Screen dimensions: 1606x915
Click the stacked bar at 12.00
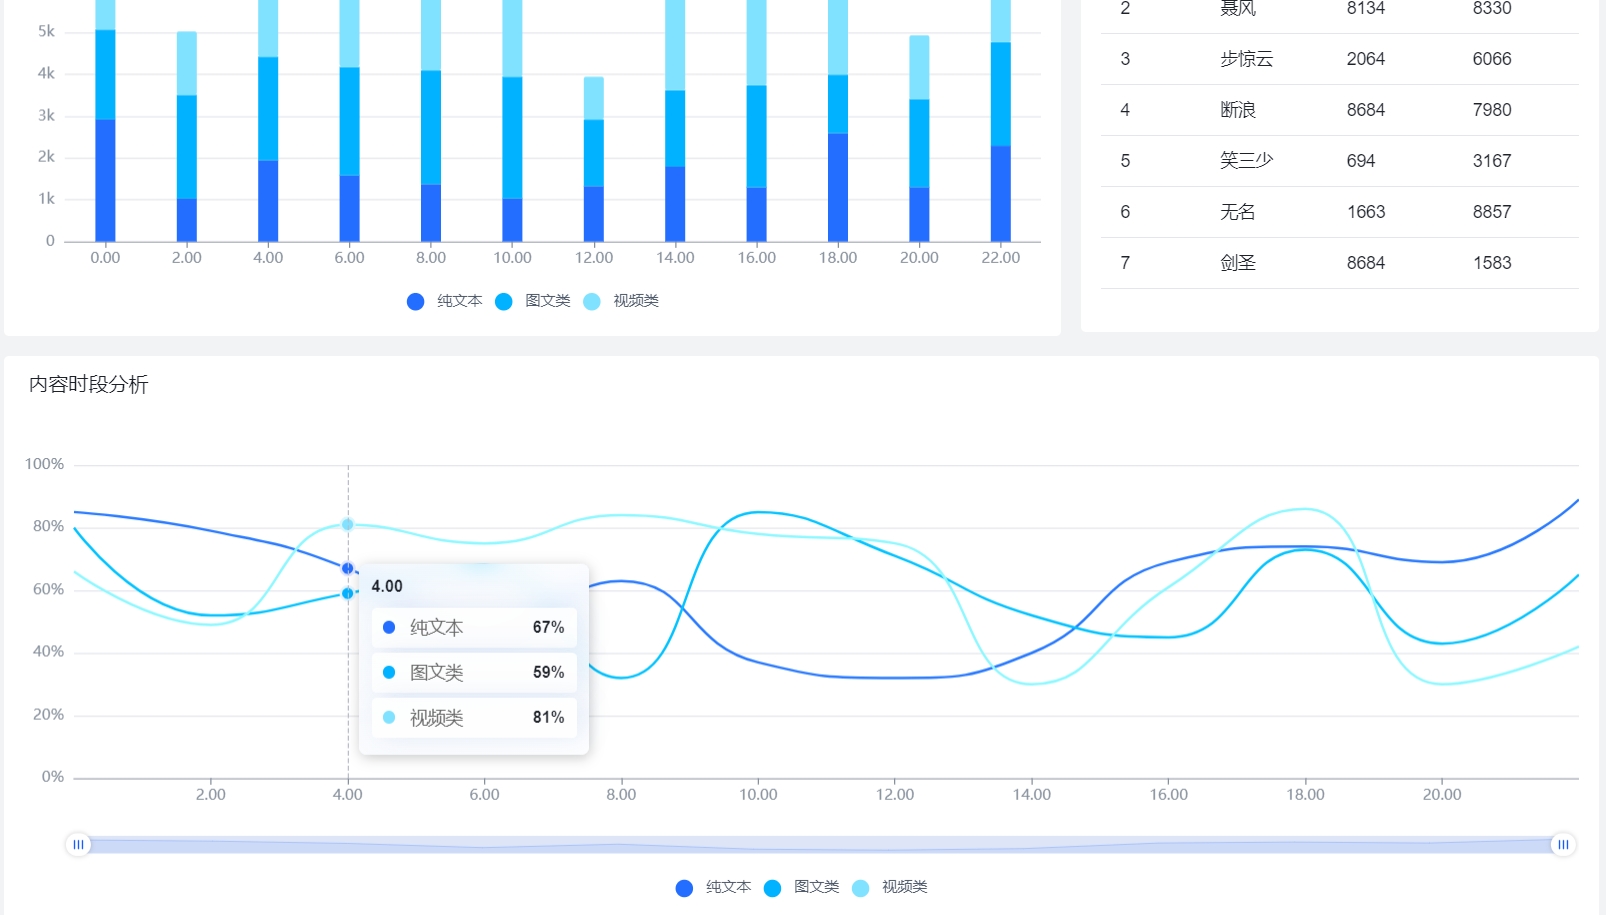pos(594,160)
